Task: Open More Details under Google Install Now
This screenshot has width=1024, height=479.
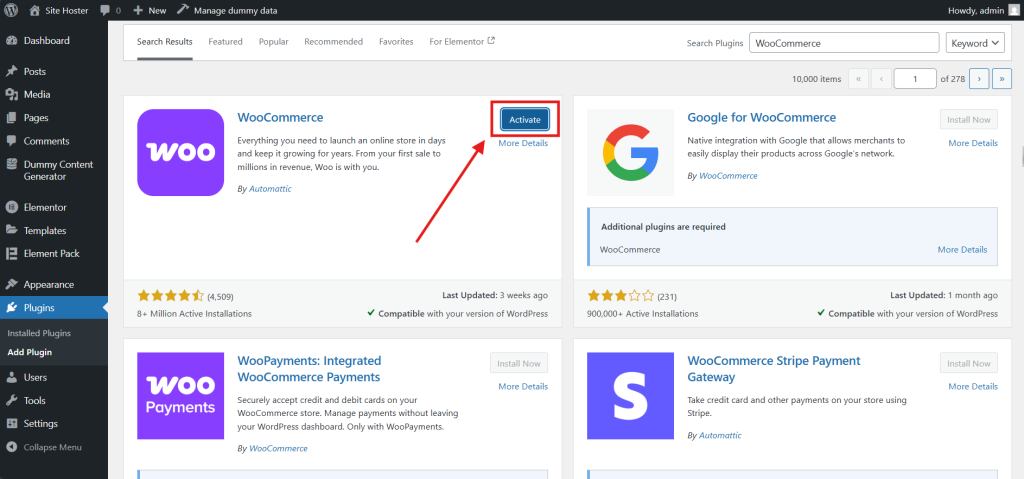Action: tap(973, 143)
